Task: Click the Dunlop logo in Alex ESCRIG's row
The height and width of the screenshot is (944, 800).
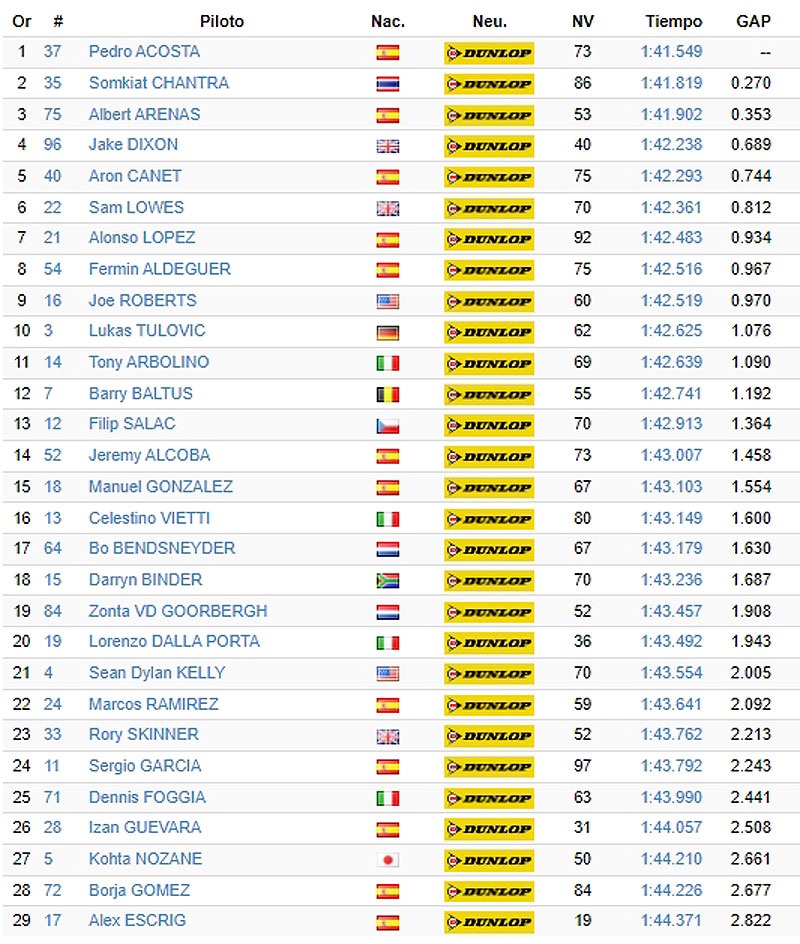Action: pyautogui.click(x=489, y=922)
